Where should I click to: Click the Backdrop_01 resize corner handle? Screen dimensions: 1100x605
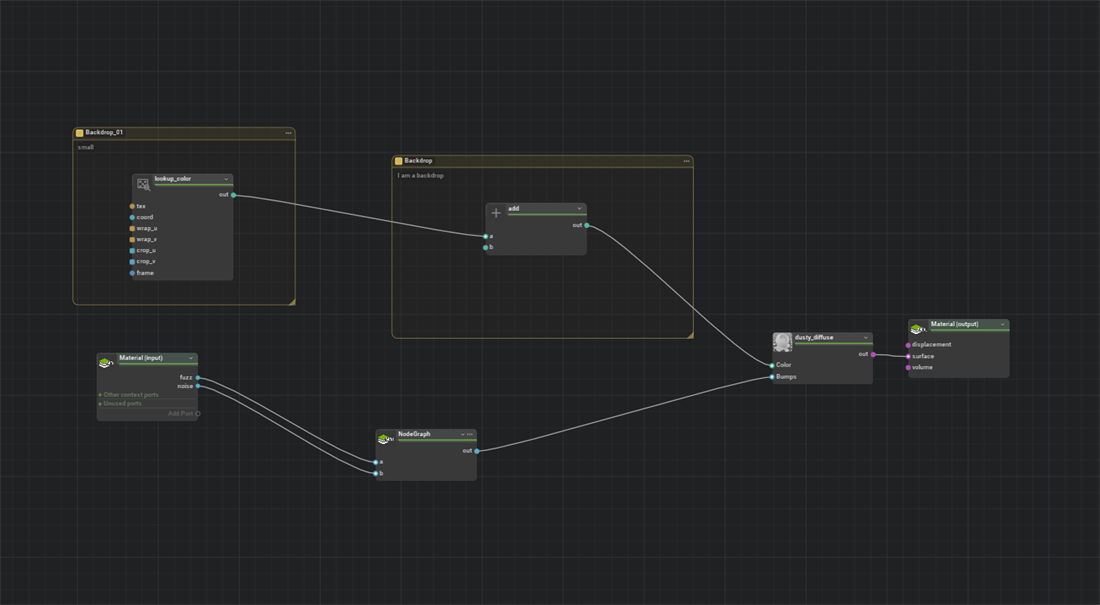tap(292, 302)
